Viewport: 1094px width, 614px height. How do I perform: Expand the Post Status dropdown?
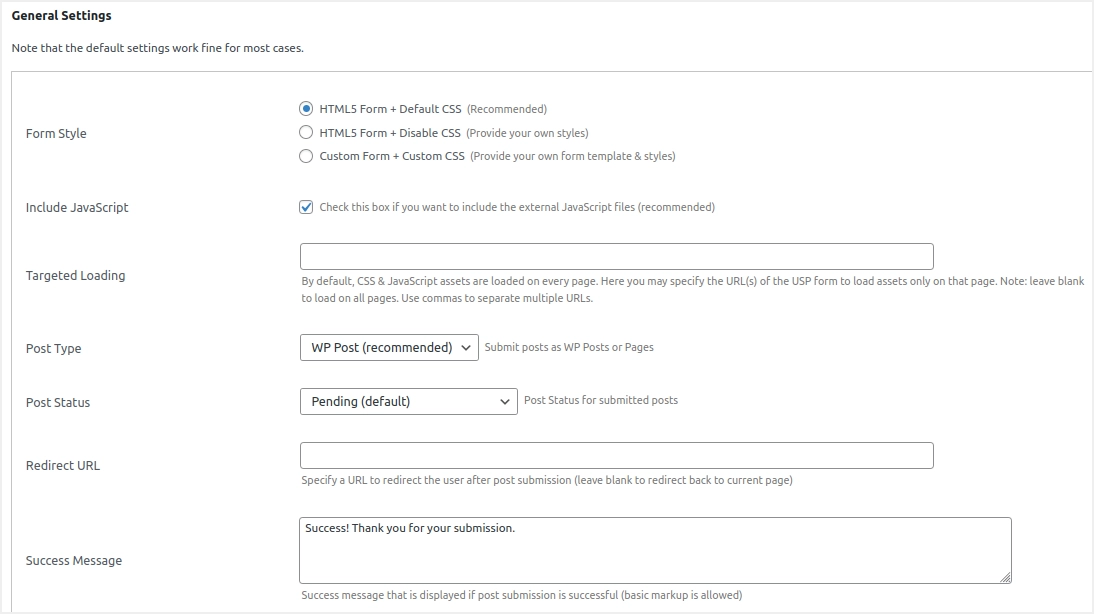click(407, 402)
